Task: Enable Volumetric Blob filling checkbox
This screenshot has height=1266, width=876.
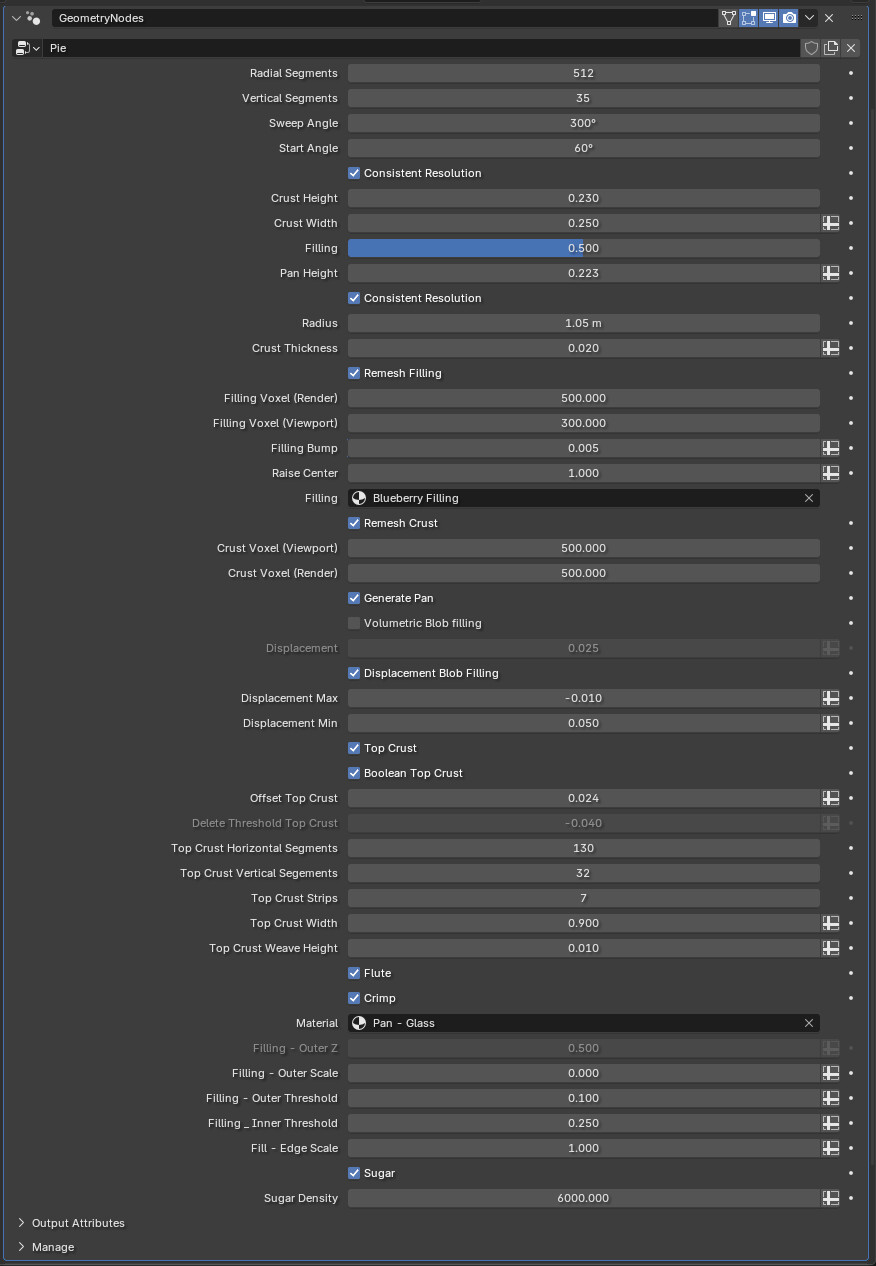Action: tap(354, 623)
